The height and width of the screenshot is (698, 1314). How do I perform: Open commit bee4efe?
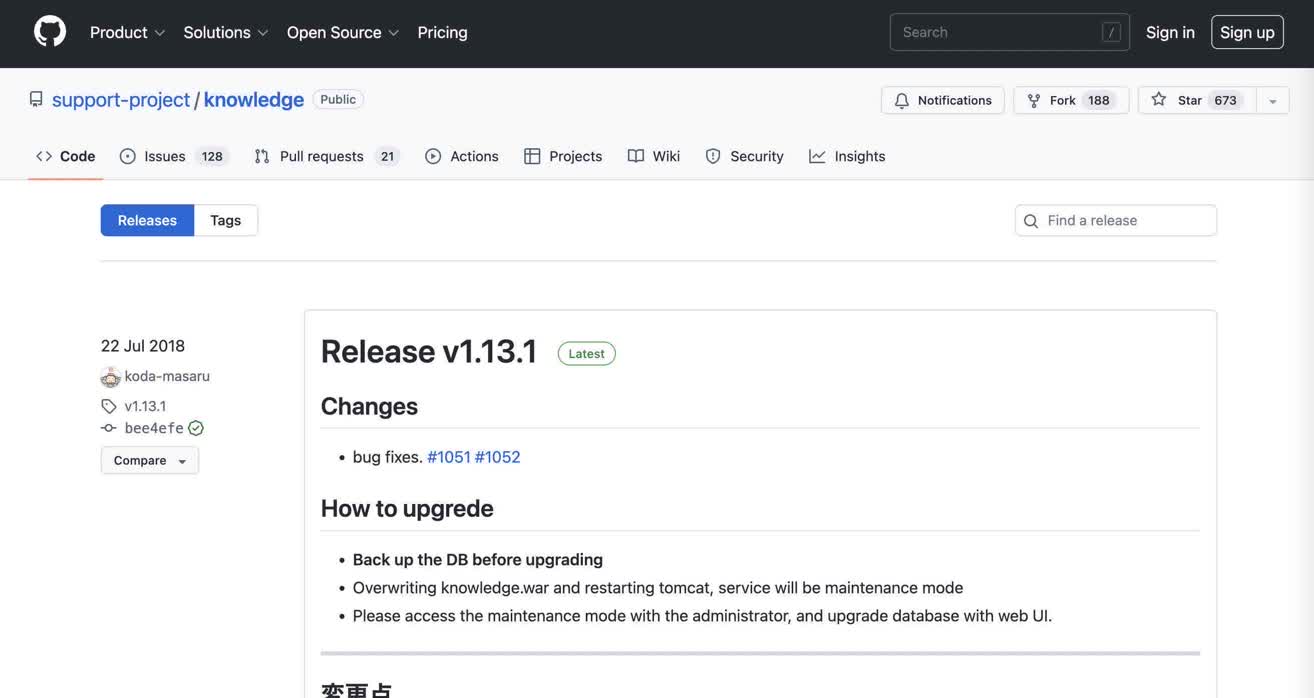coord(154,428)
